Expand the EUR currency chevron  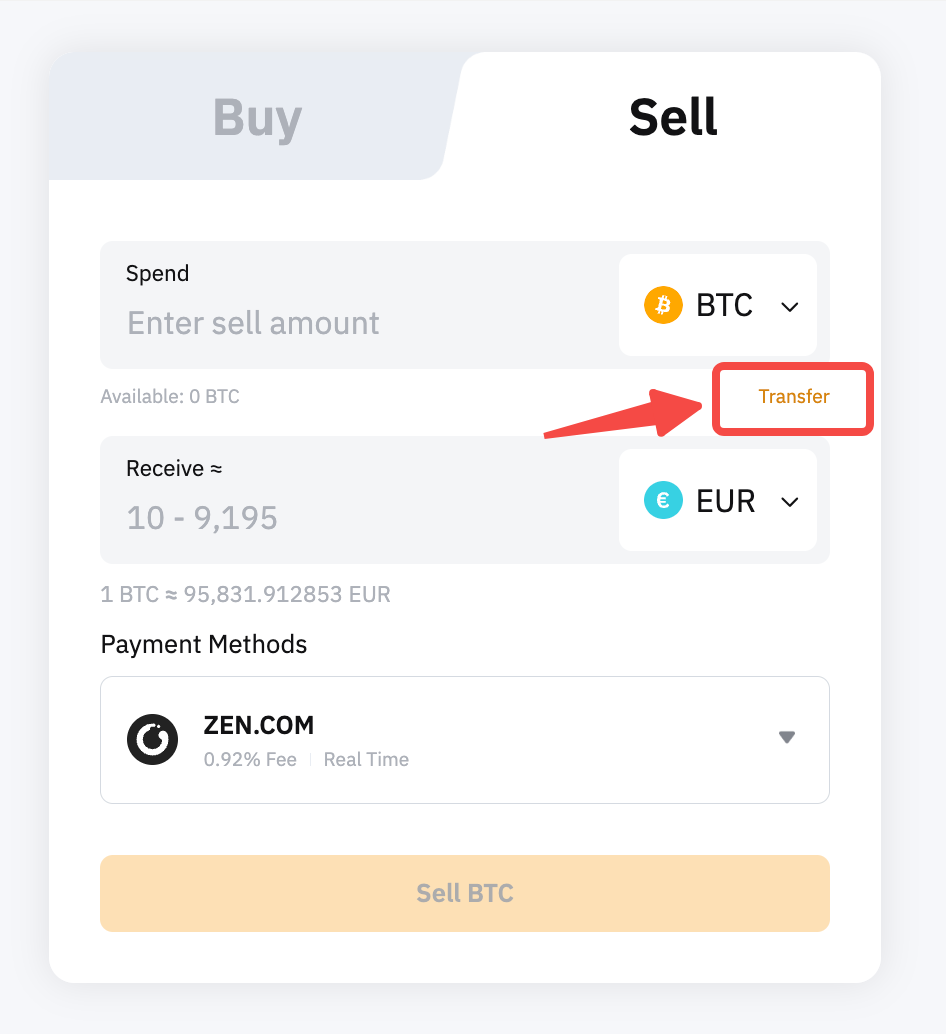pos(790,502)
